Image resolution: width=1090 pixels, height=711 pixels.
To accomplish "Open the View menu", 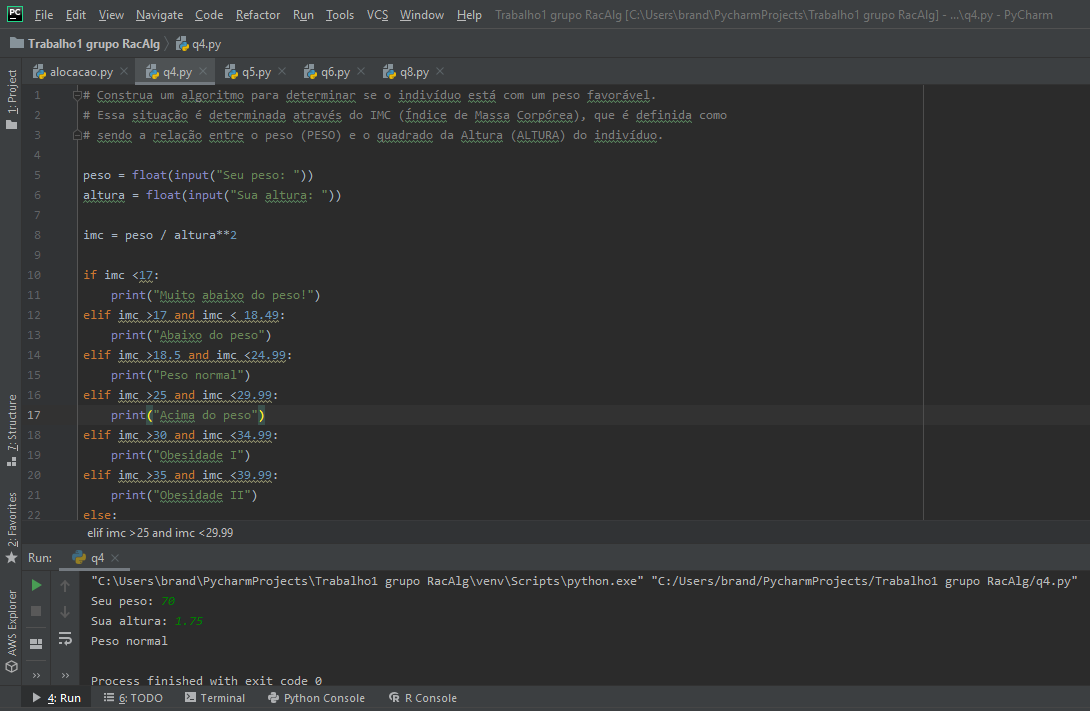I will [x=111, y=15].
